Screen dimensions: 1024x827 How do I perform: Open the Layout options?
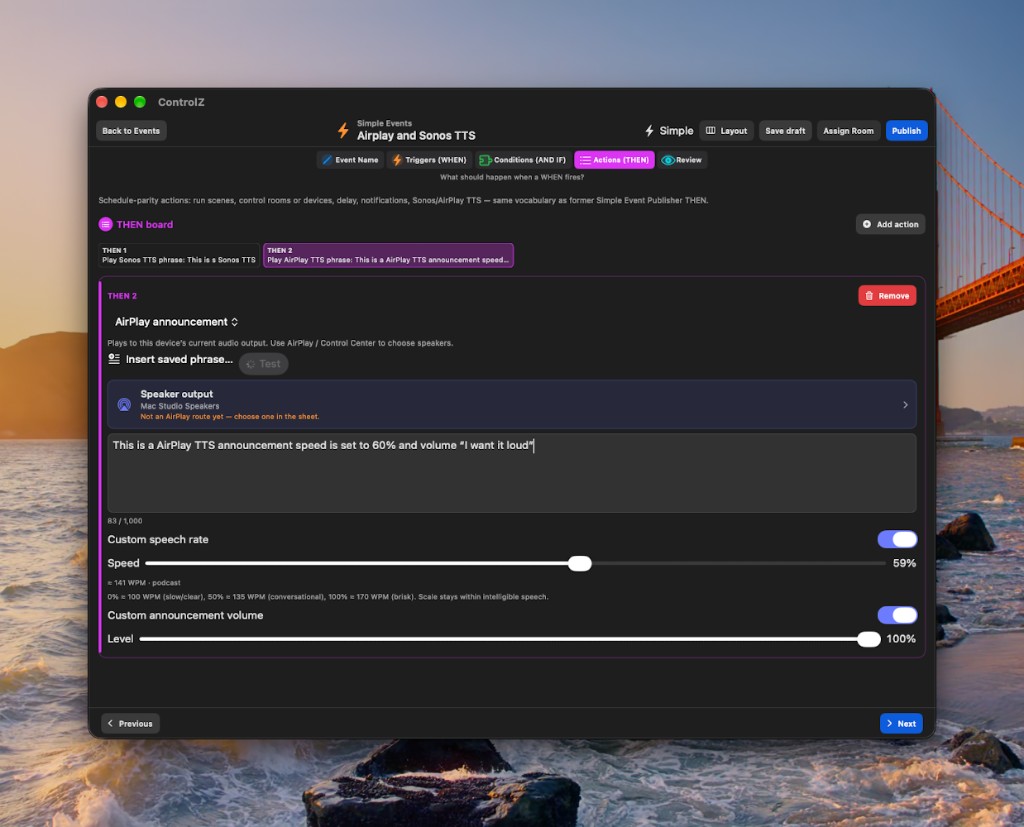click(x=727, y=131)
